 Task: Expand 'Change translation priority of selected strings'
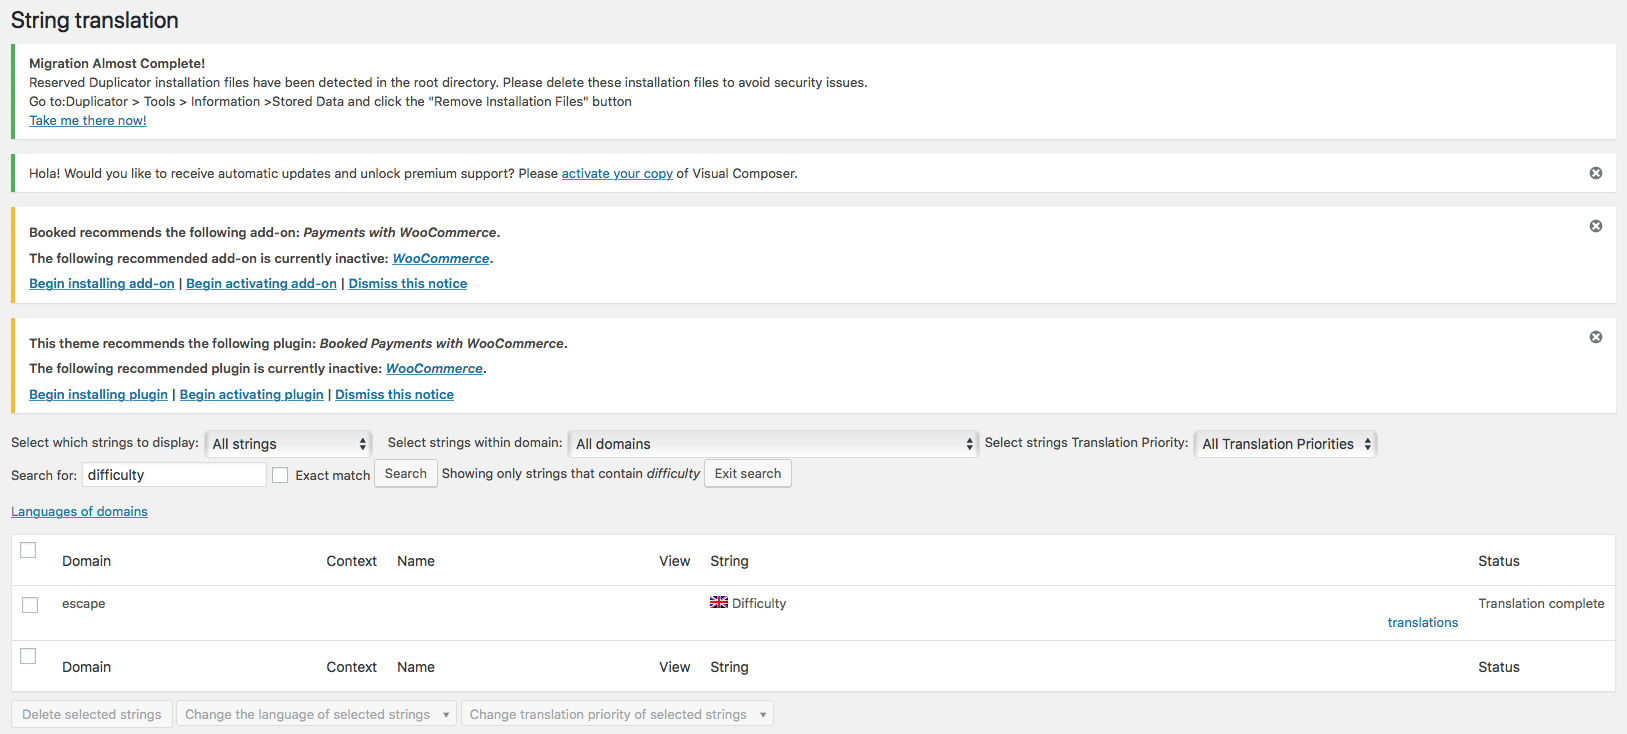[617, 714]
